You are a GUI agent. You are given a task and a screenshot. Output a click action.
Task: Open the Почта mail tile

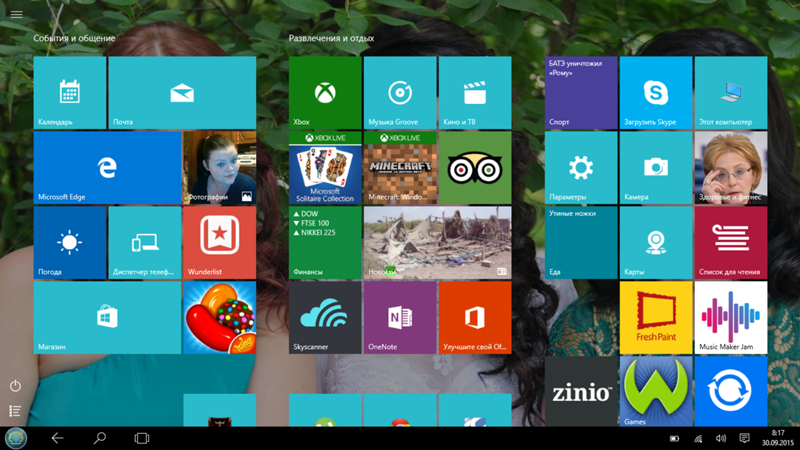[182, 92]
